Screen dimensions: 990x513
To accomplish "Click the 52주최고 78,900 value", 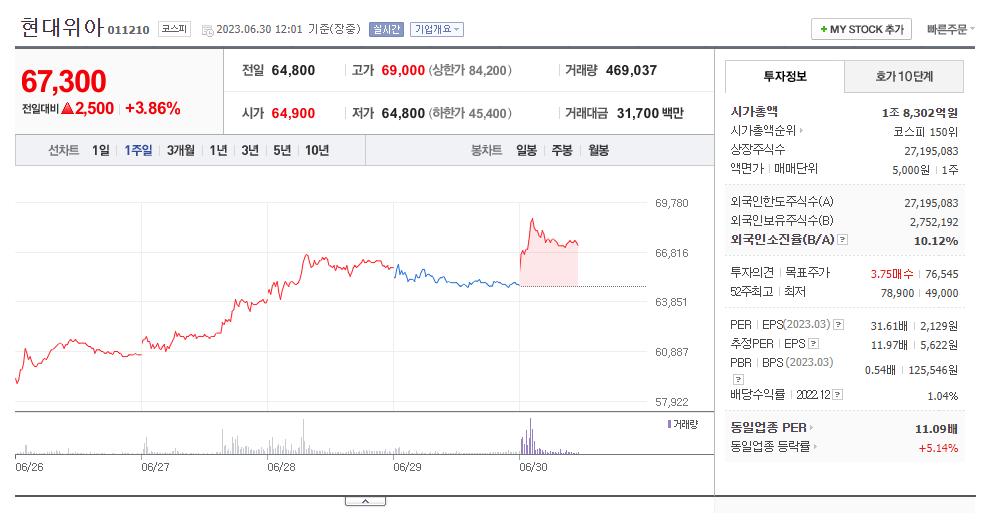I will [897, 293].
